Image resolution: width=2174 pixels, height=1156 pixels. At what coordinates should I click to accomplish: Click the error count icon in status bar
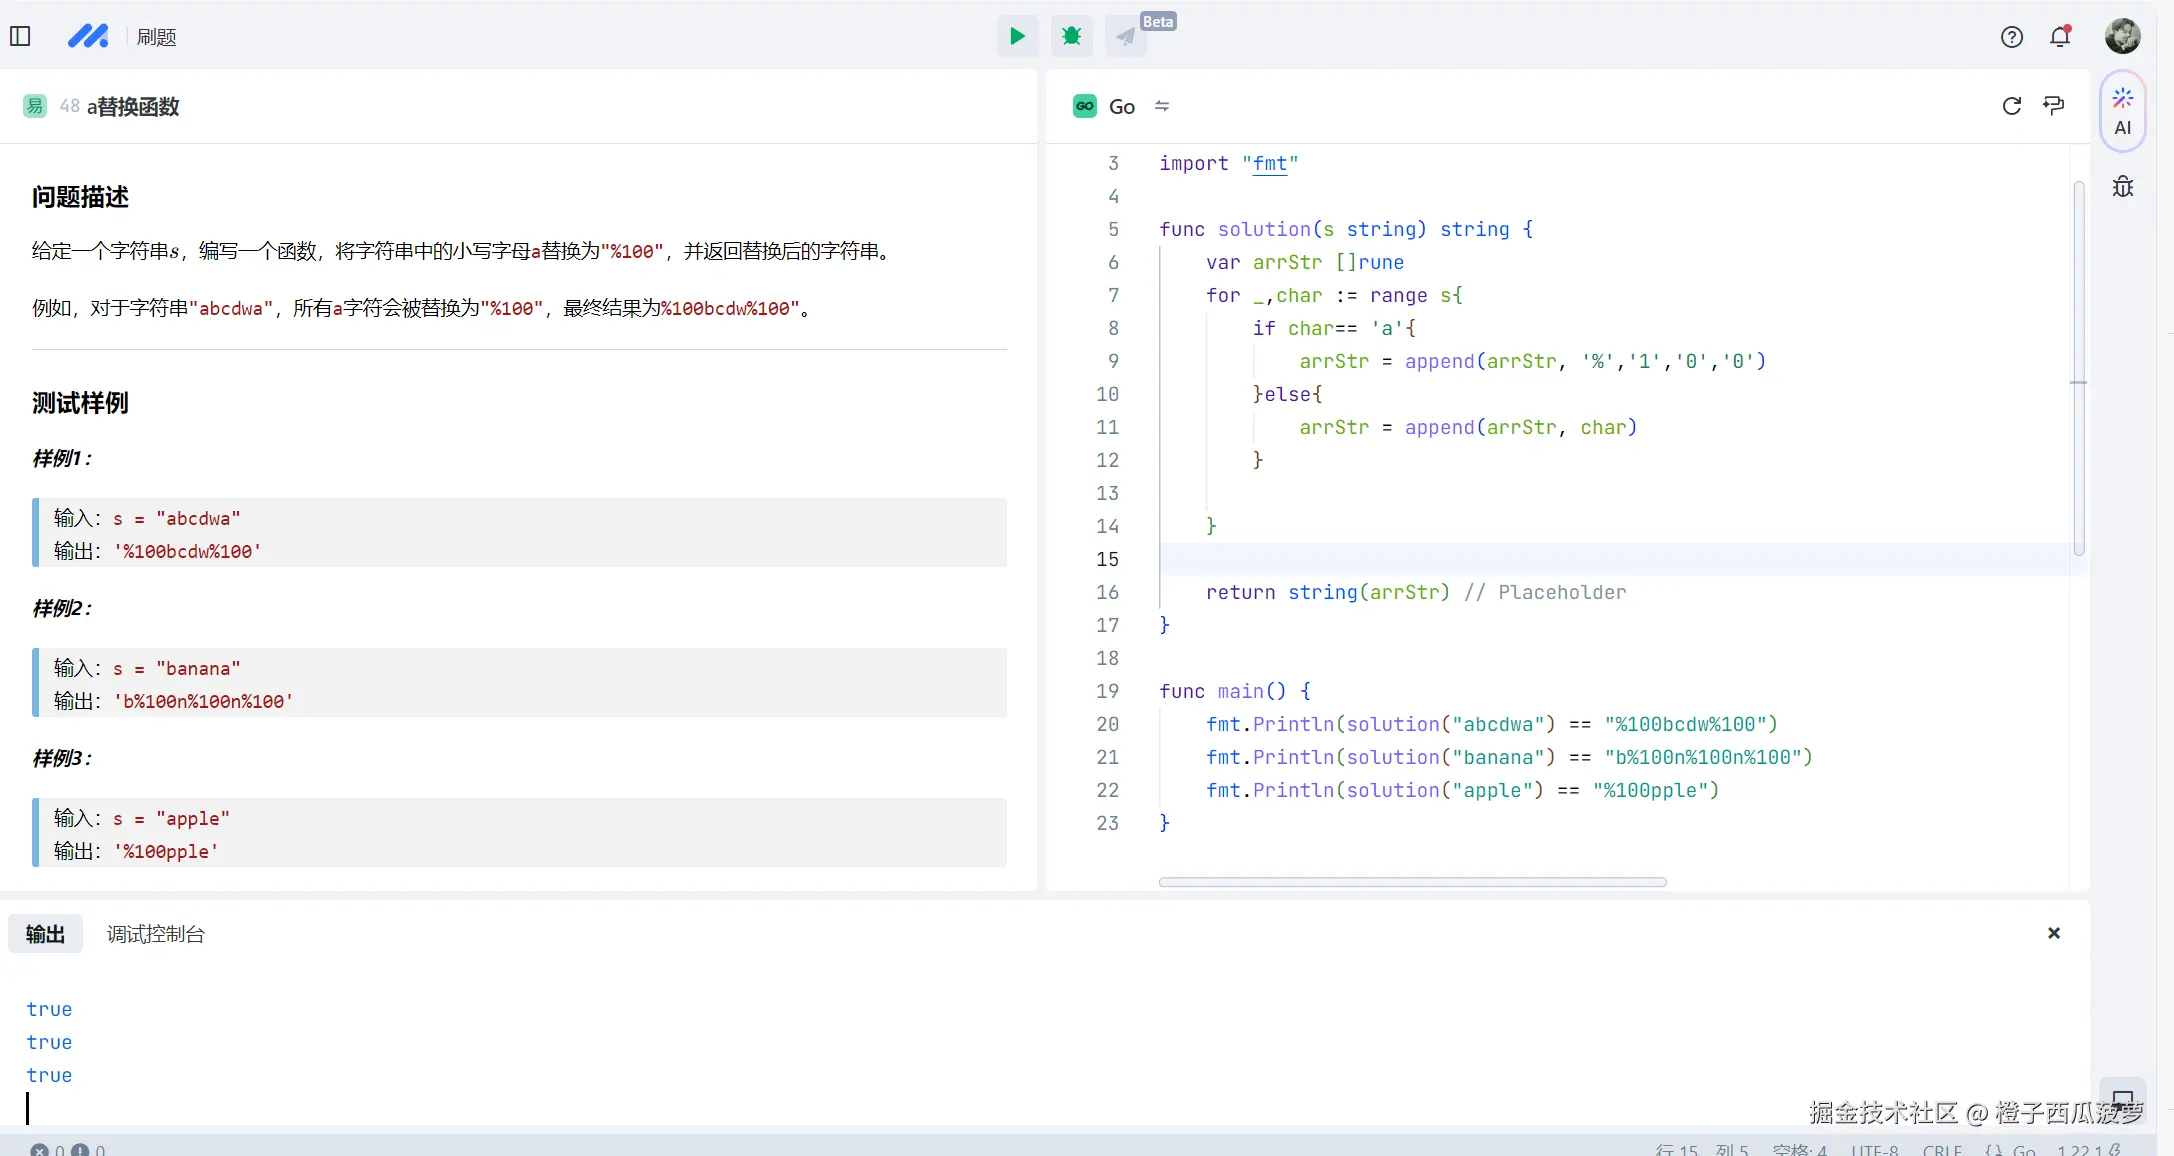tap(39, 1150)
